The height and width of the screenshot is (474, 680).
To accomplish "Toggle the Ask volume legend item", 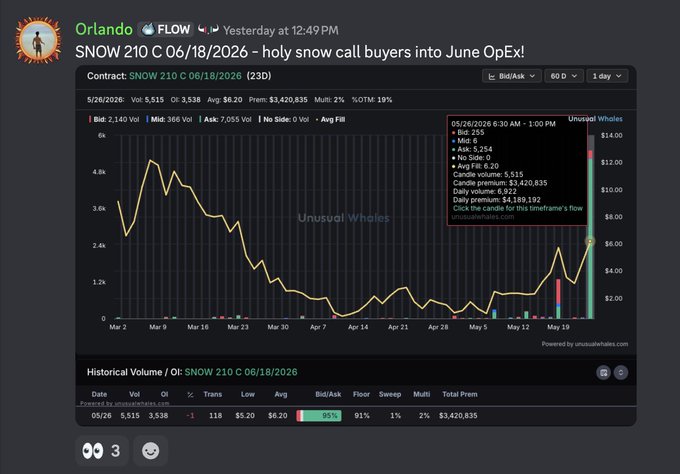I will [x=225, y=119].
